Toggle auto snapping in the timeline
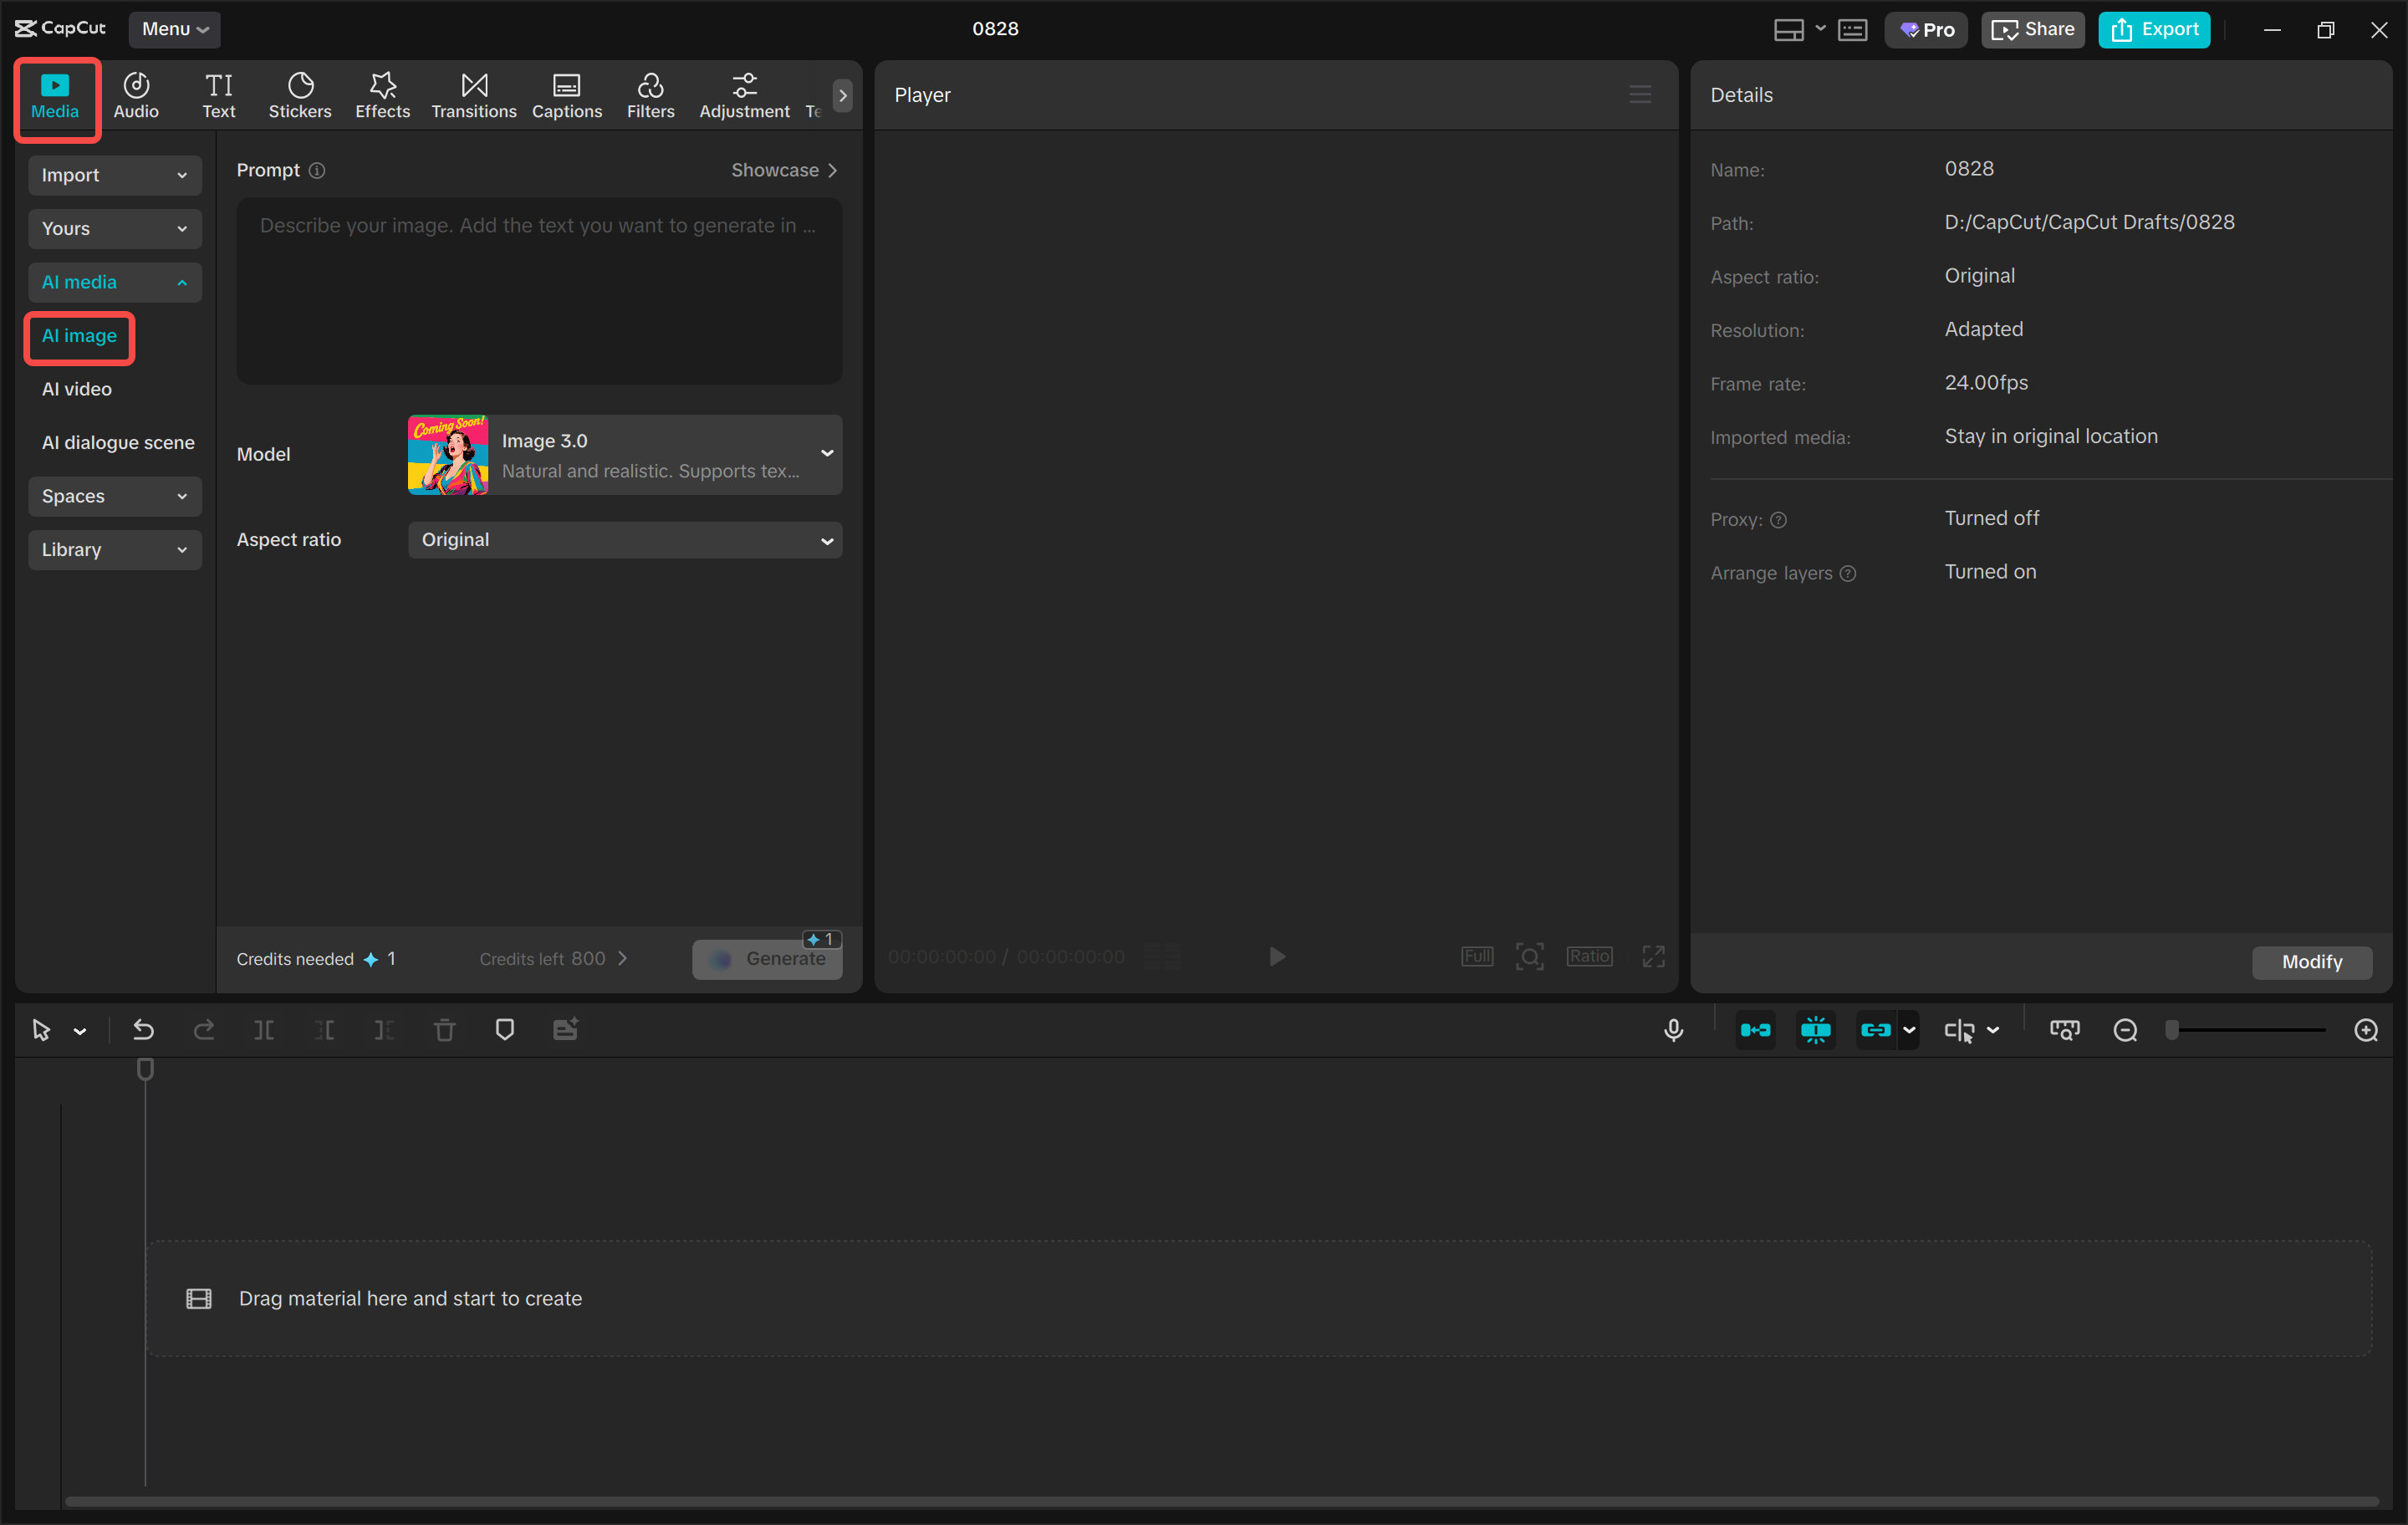 [1756, 1030]
